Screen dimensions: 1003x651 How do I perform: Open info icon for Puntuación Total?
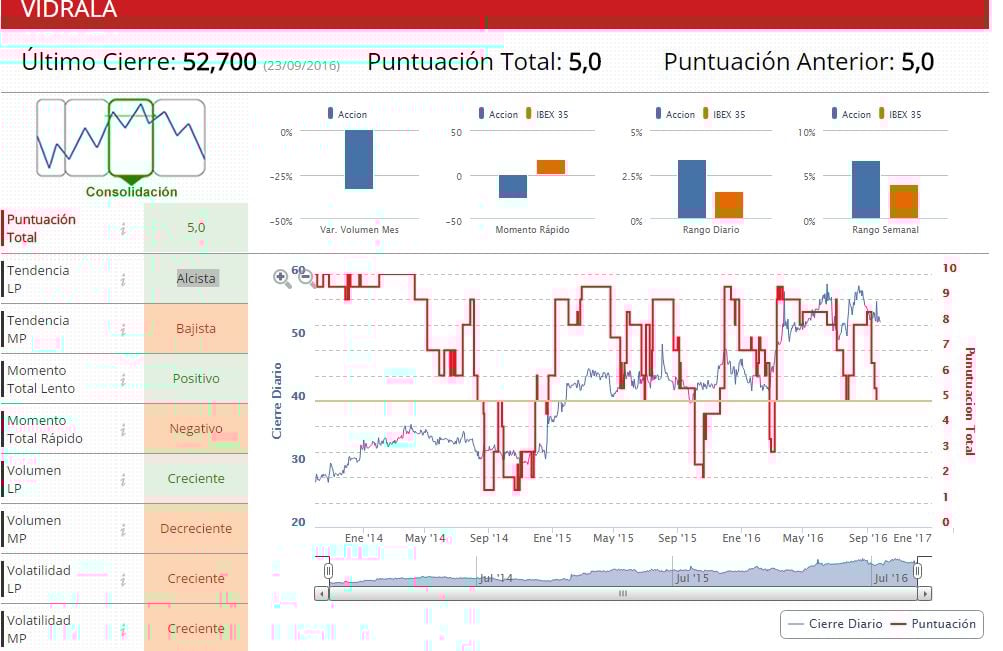tap(123, 228)
